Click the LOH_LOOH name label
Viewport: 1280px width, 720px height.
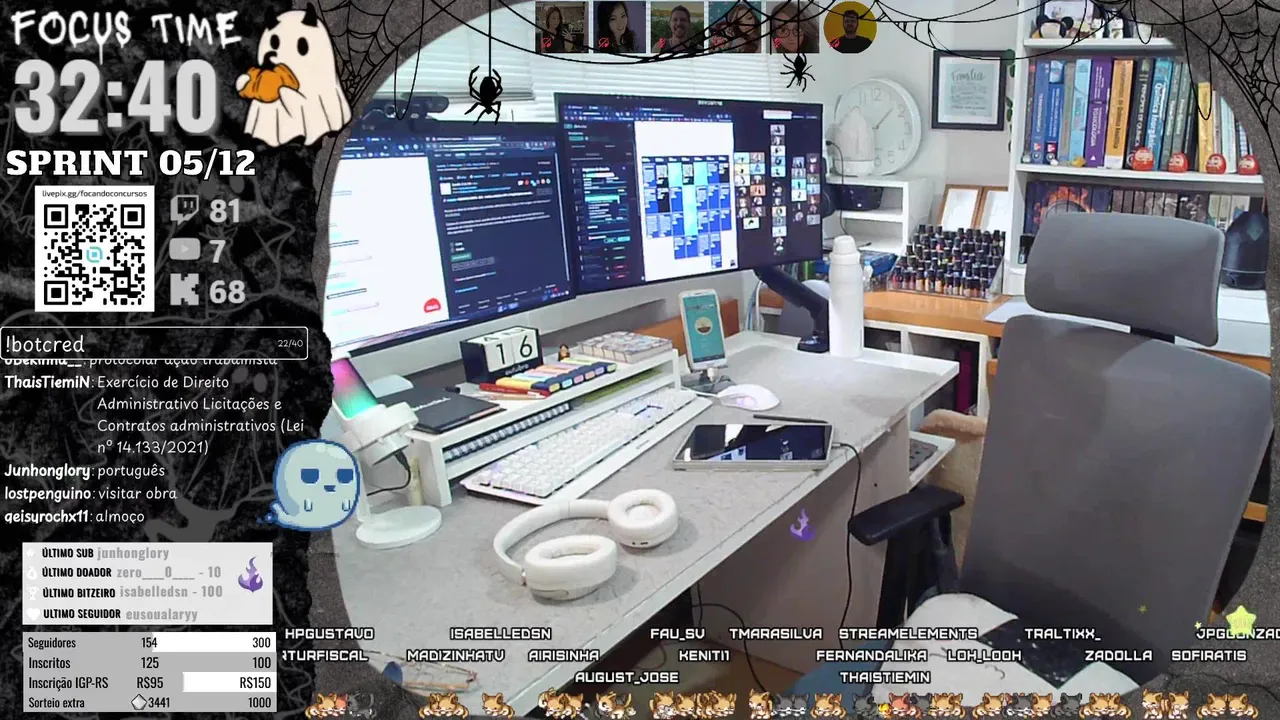coord(984,656)
